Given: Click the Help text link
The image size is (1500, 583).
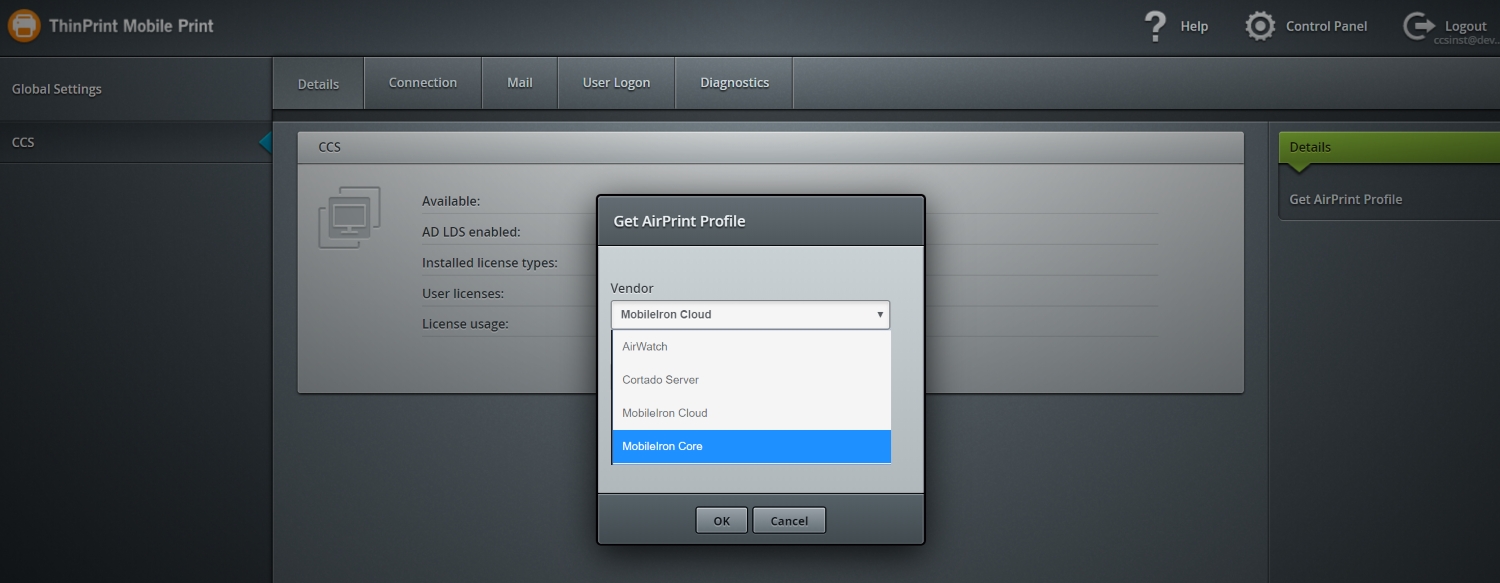Looking at the screenshot, I should tap(1194, 27).
